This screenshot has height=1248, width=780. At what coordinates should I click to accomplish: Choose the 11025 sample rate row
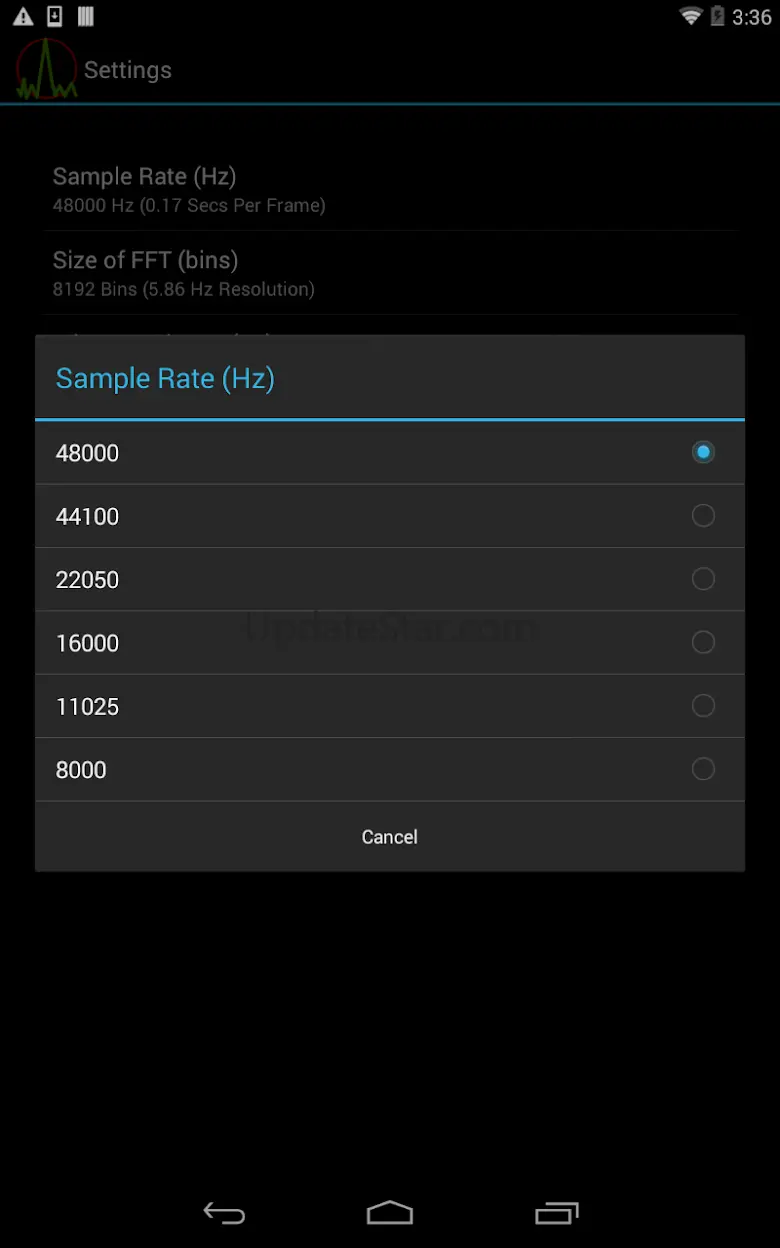coord(389,706)
